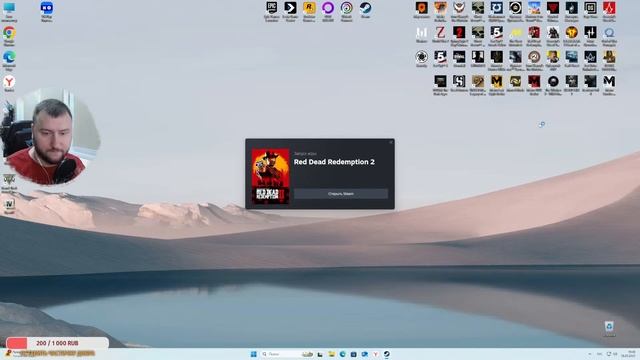
Task: Expand the system tray hidden icons chevron
Action: click(589, 354)
